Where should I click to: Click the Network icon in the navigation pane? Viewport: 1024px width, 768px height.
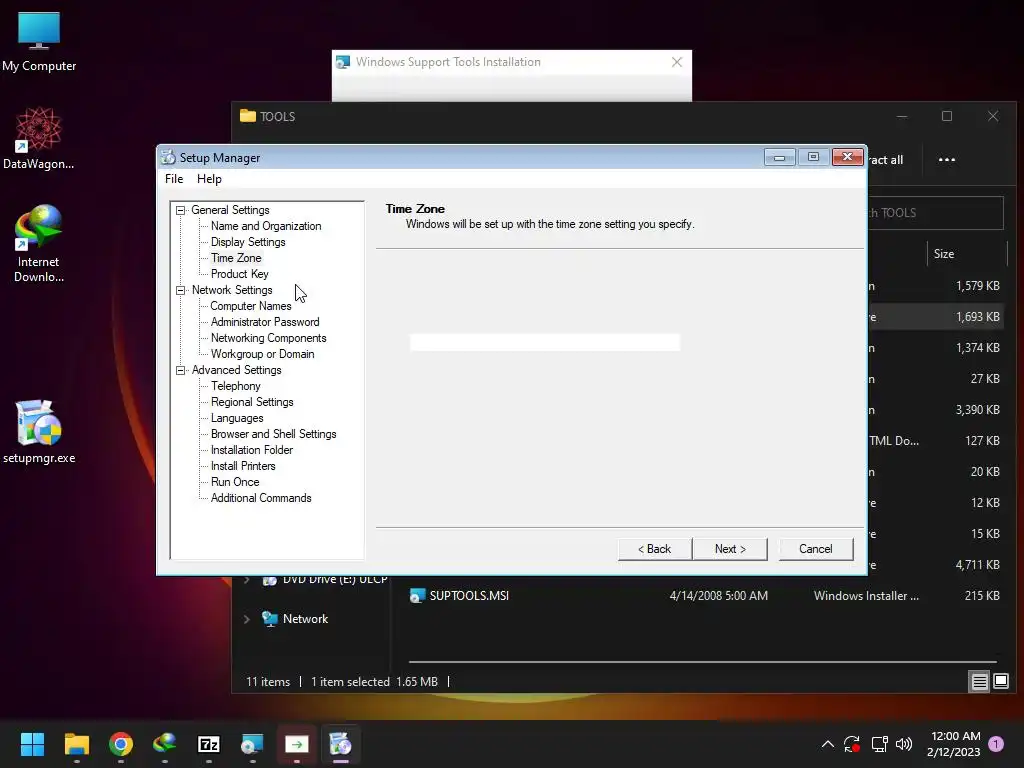click(x=270, y=618)
